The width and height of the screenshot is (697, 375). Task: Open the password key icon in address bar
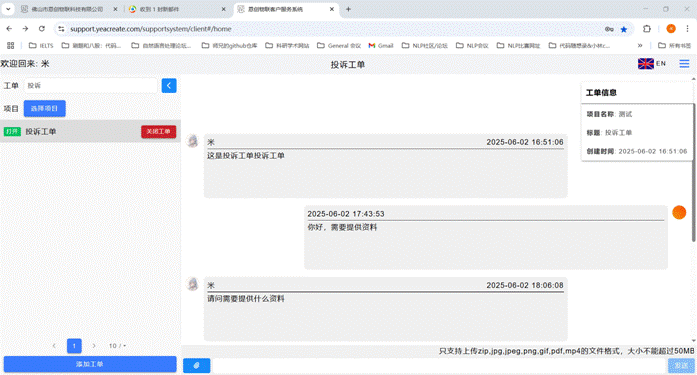609,29
